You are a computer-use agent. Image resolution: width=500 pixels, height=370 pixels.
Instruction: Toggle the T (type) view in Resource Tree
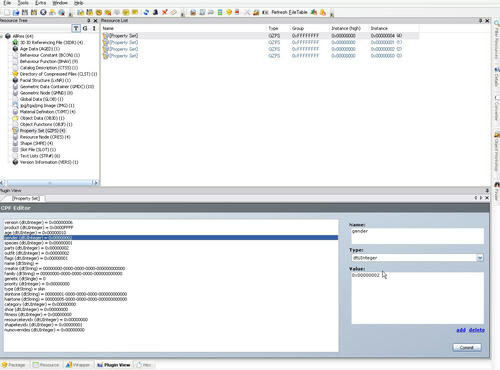pos(76,28)
